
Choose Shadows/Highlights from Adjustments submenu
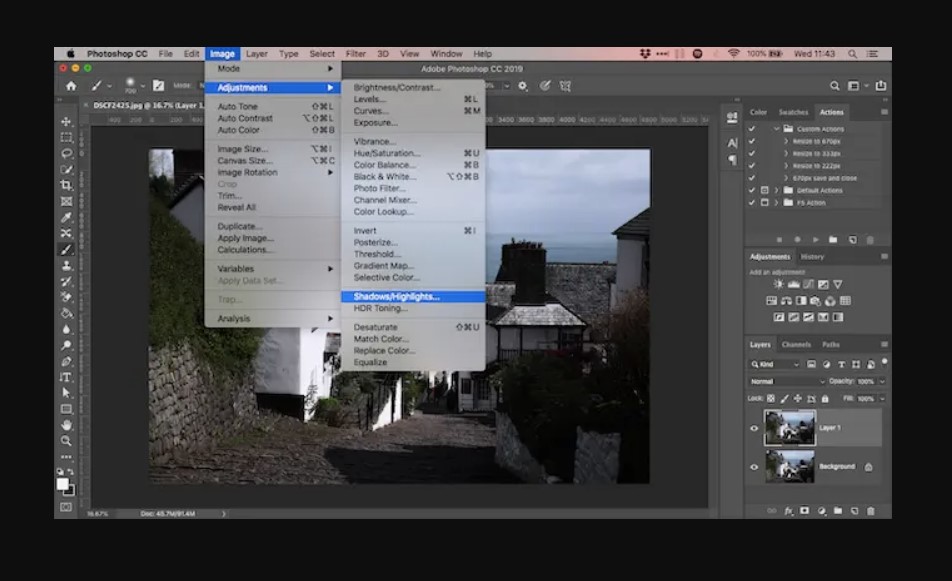397,296
